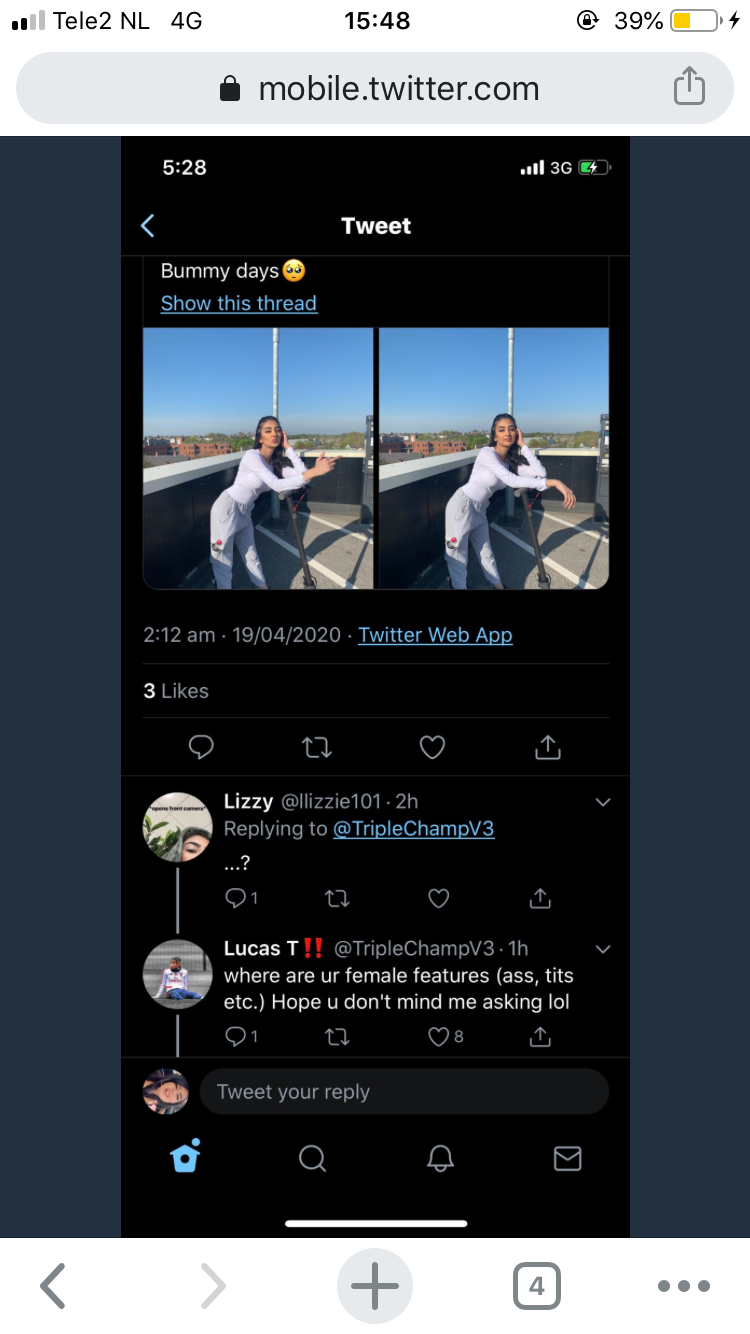Open the Messages envelope tab

[x=567, y=1158]
